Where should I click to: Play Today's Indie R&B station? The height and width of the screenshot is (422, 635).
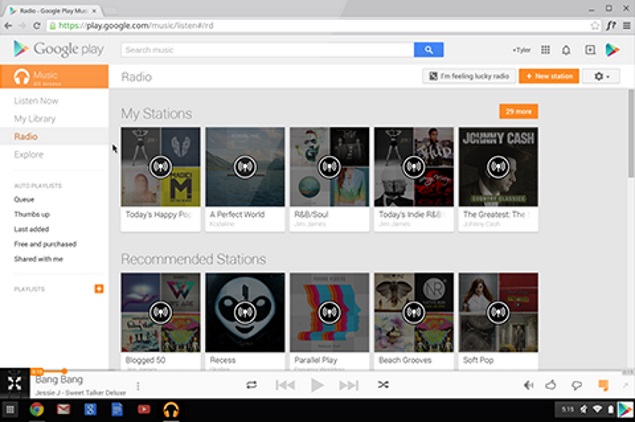point(414,166)
